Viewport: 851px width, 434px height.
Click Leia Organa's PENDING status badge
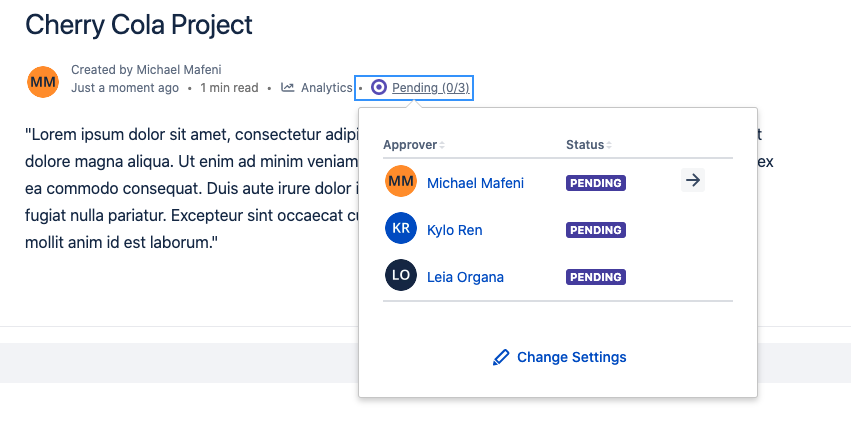[x=596, y=277]
